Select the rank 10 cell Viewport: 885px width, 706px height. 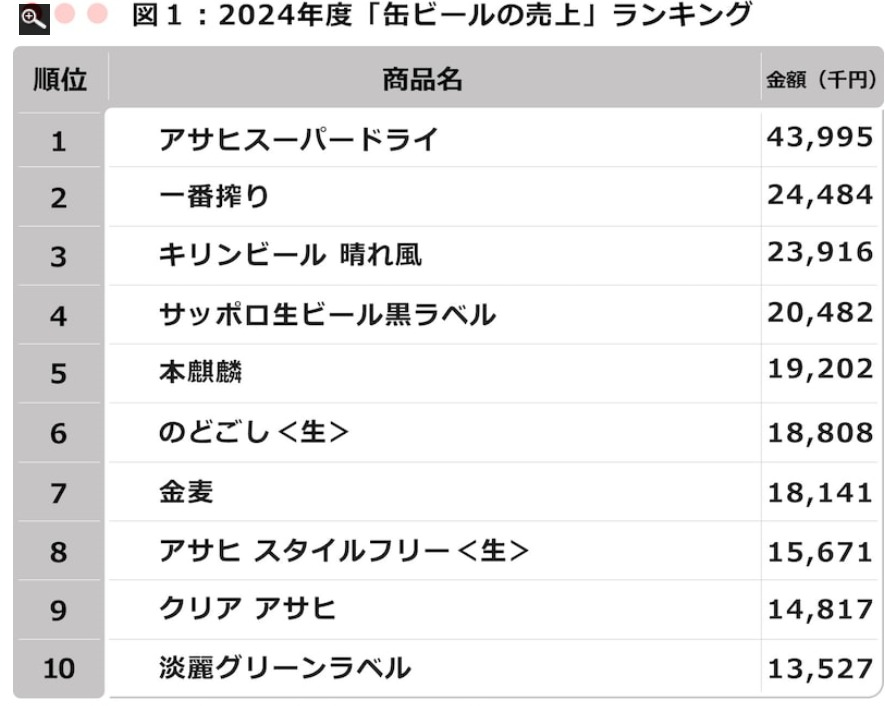[x=59, y=668]
